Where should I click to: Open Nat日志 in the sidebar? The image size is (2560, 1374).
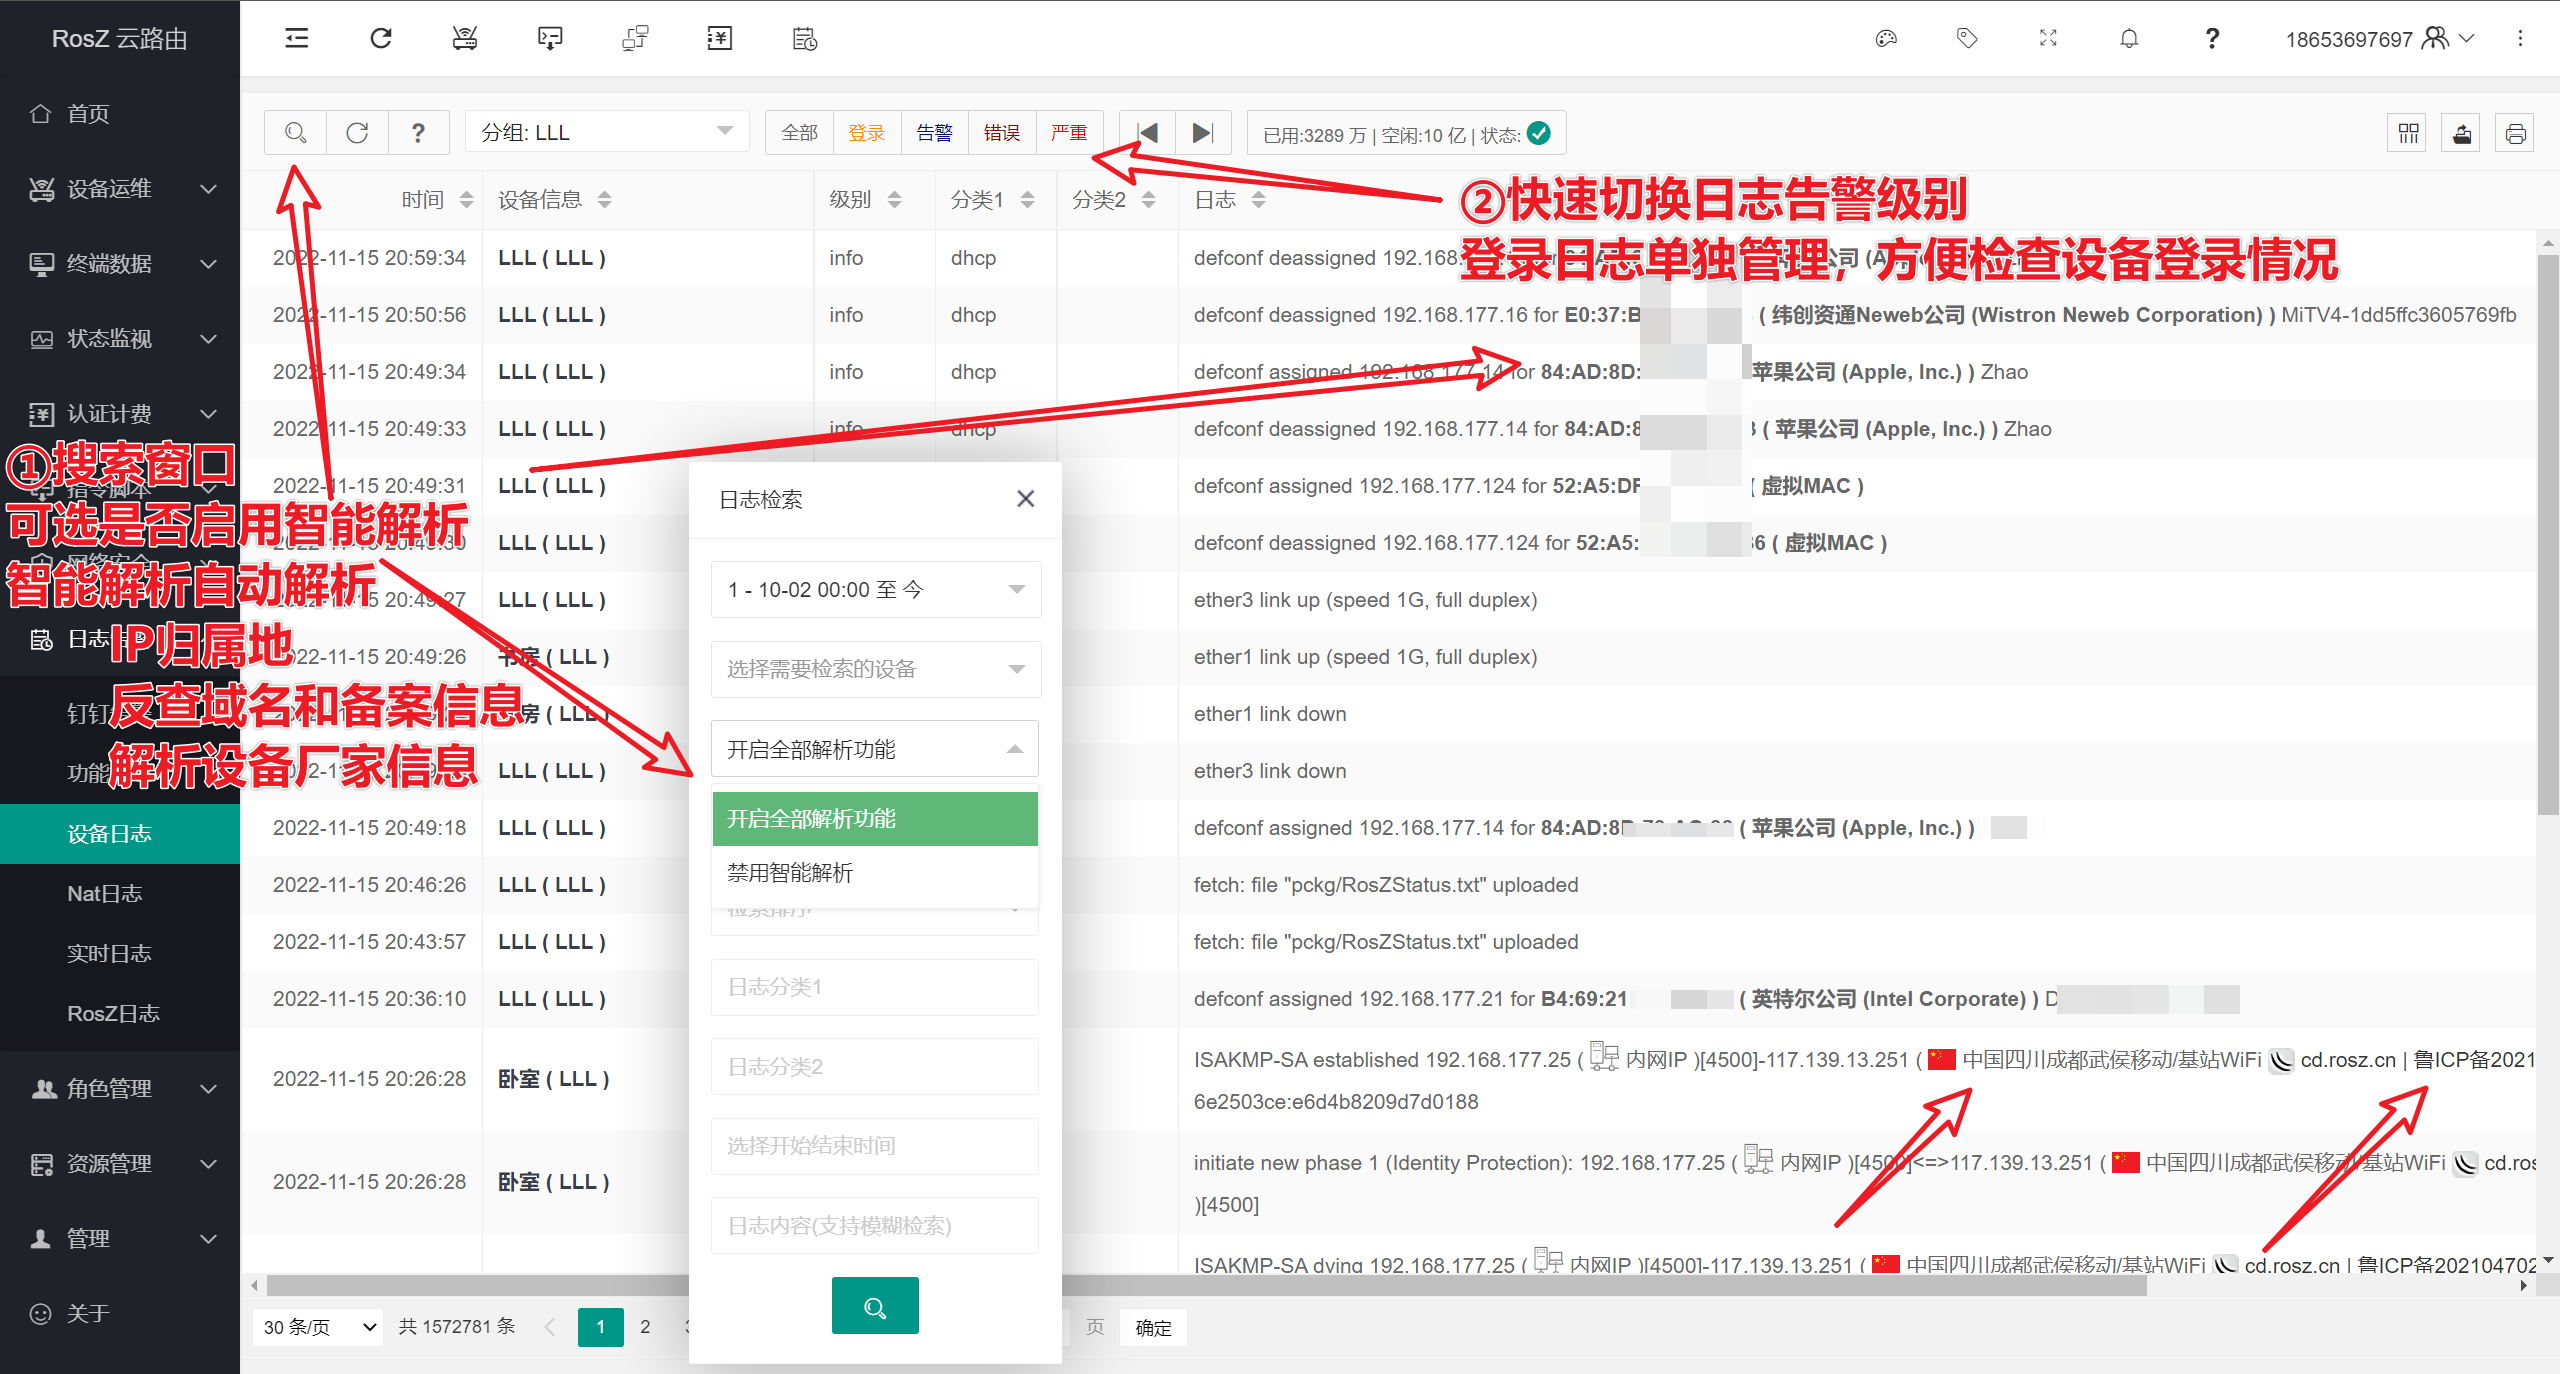pos(105,894)
